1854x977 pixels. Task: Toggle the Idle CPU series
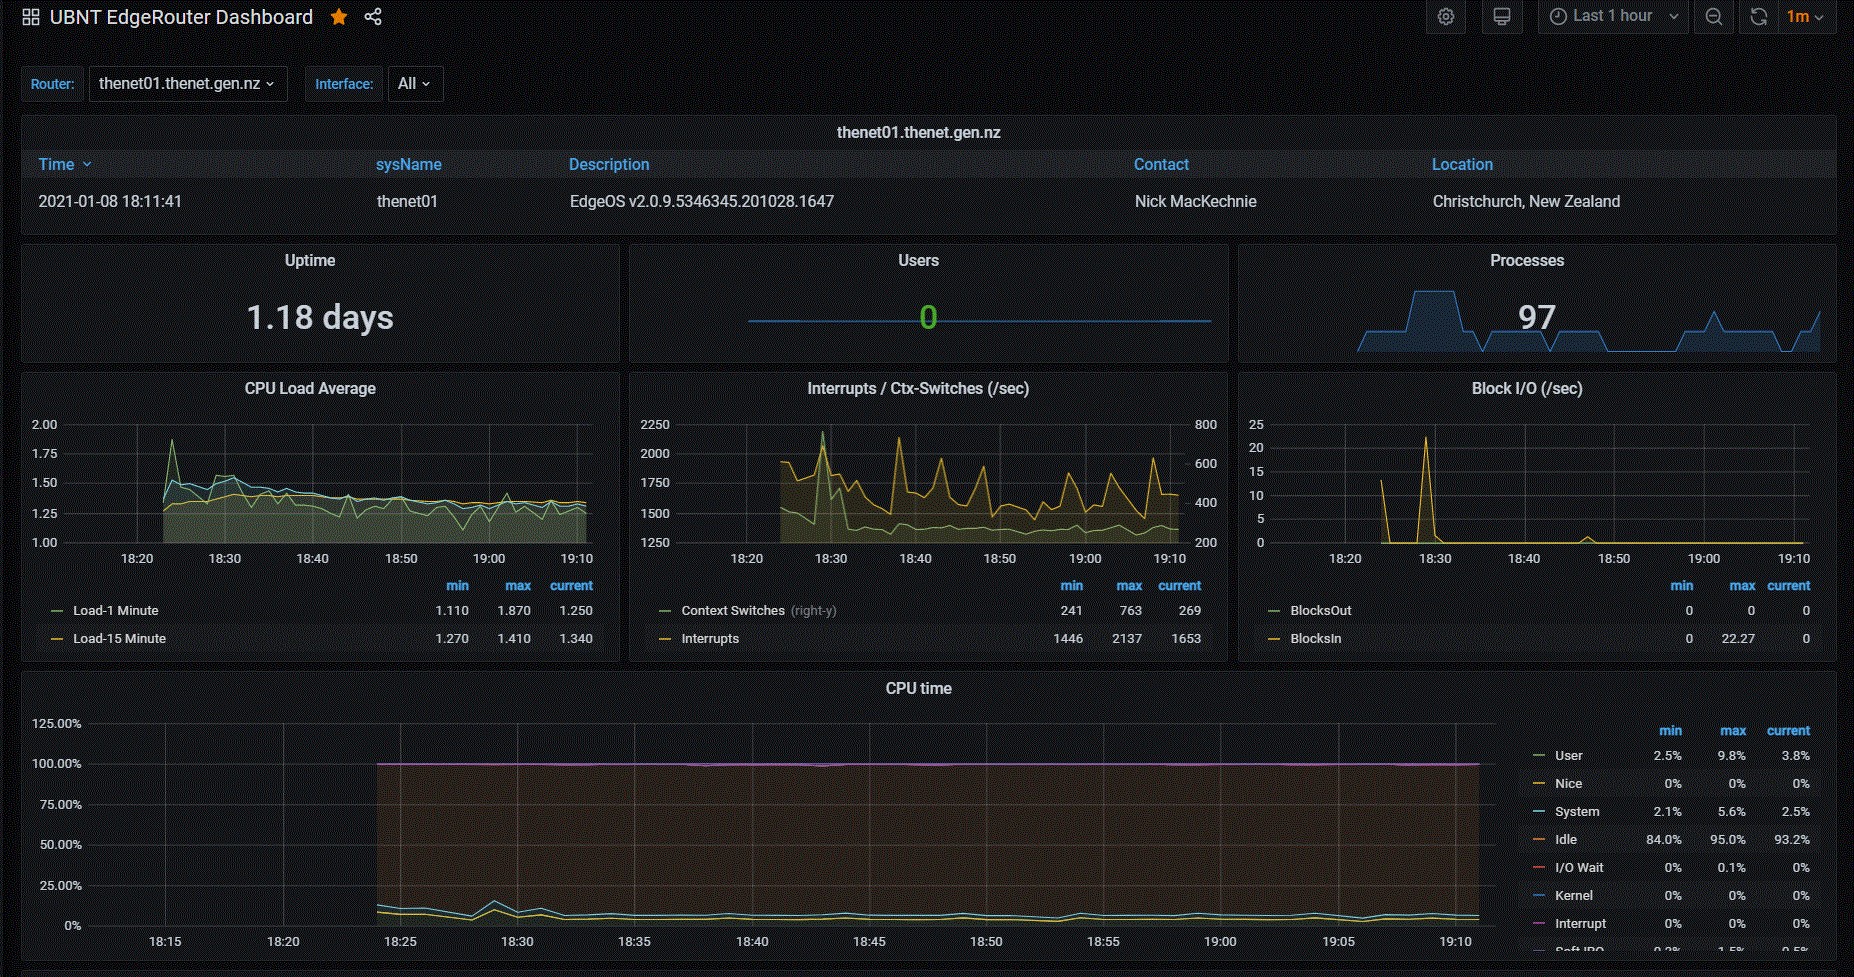[x=1566, y=840]
